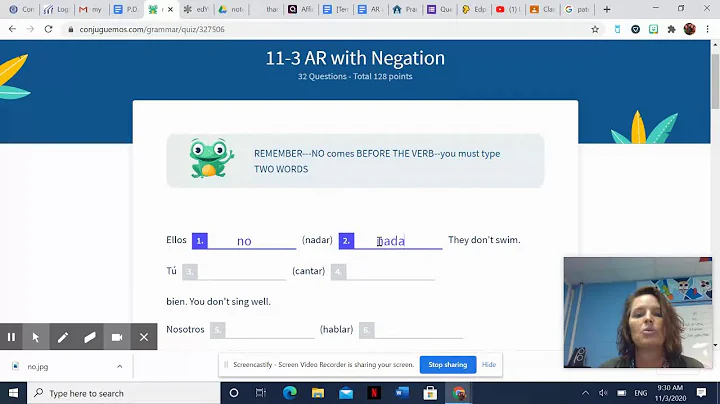Open Netflix from the taskbar
The width and height of the screenshot is (720, 404).
tap(374, 393)
